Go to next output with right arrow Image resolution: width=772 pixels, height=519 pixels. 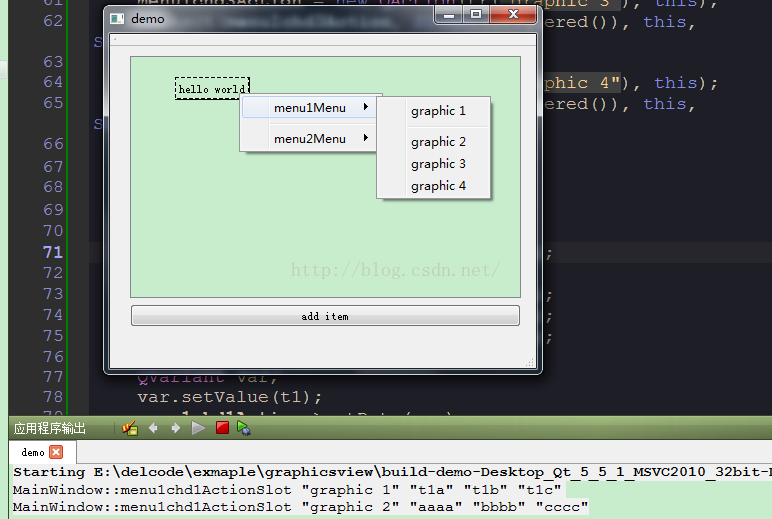click(176, 428)
